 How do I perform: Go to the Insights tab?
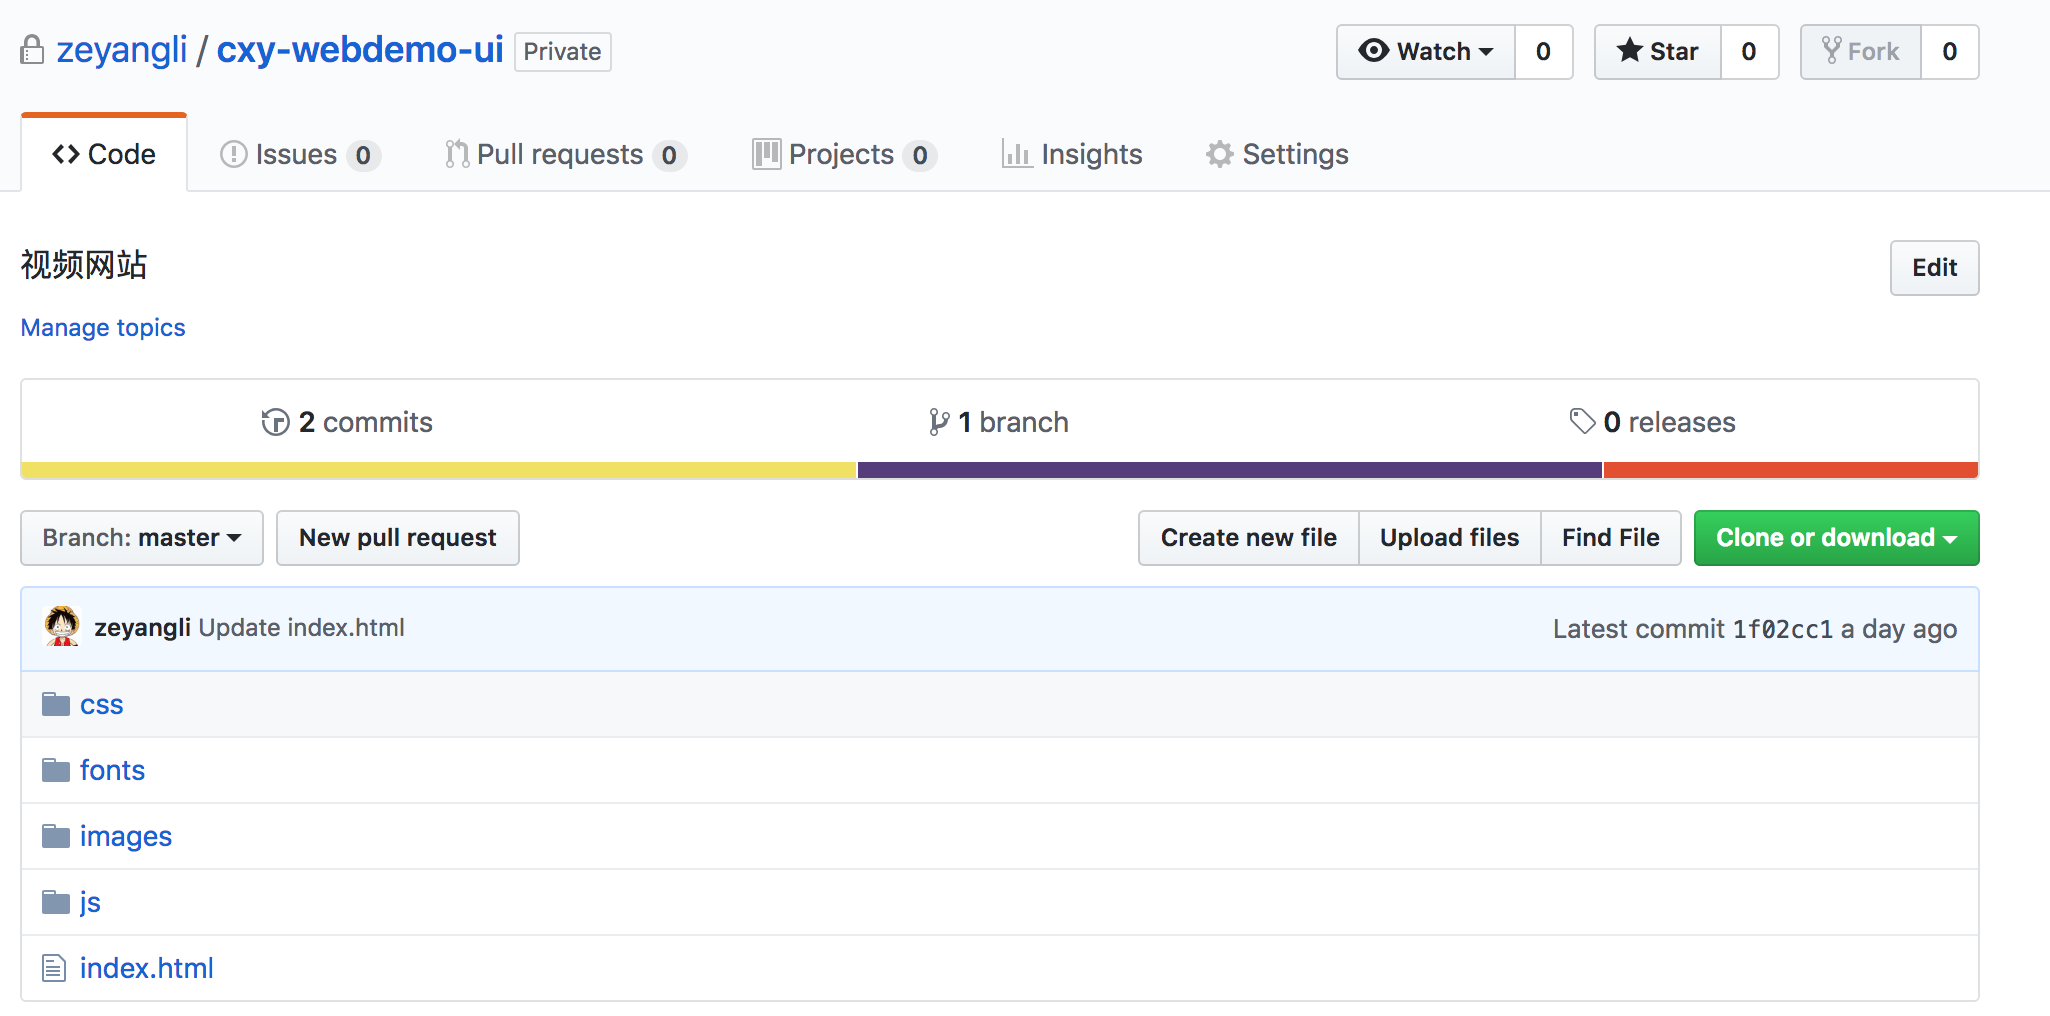click(1072, 155)
